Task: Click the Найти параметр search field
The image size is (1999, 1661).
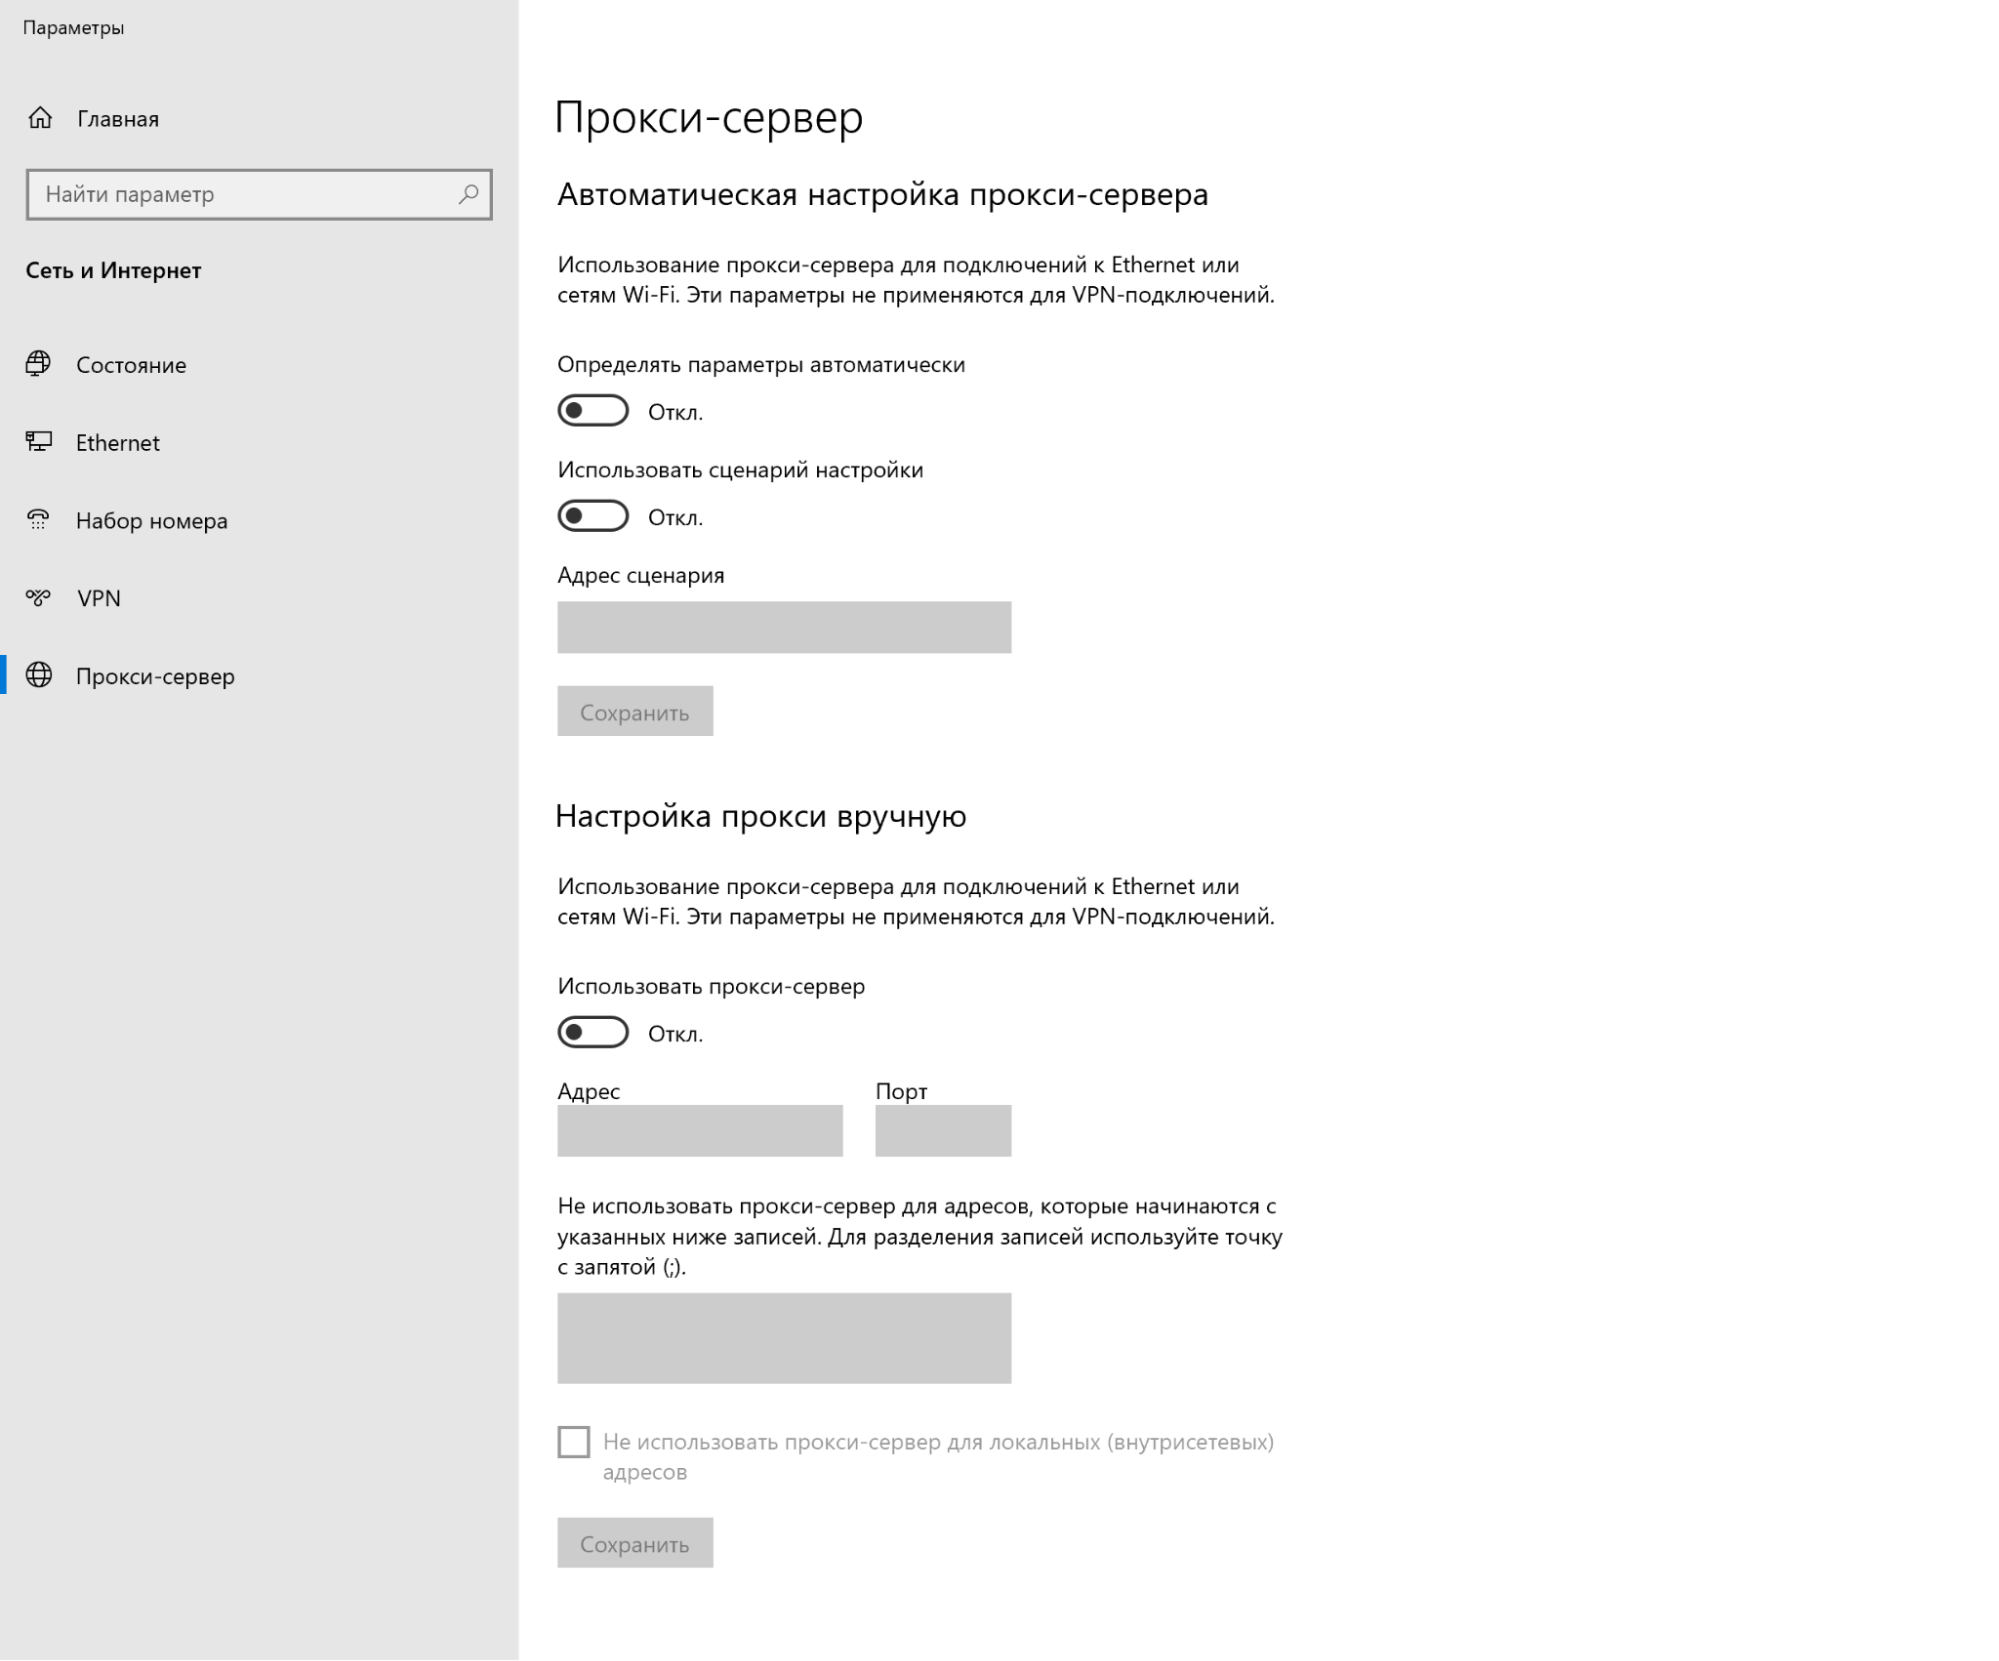Action: coord(259,194)
